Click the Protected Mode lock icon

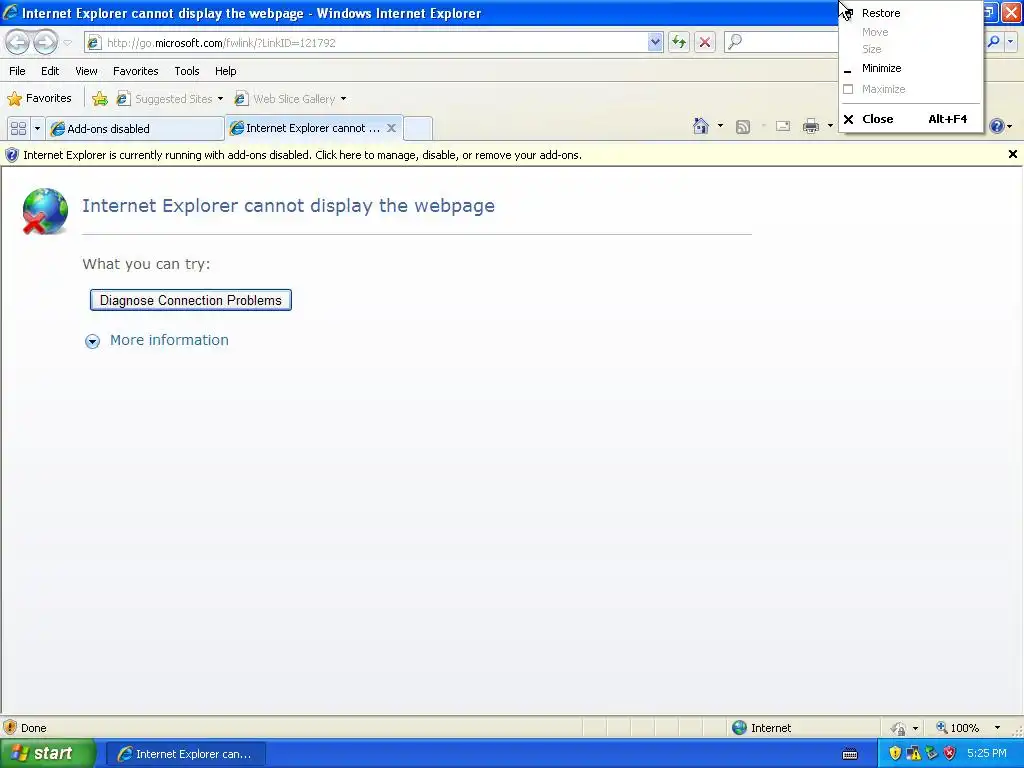pos(899,728)
